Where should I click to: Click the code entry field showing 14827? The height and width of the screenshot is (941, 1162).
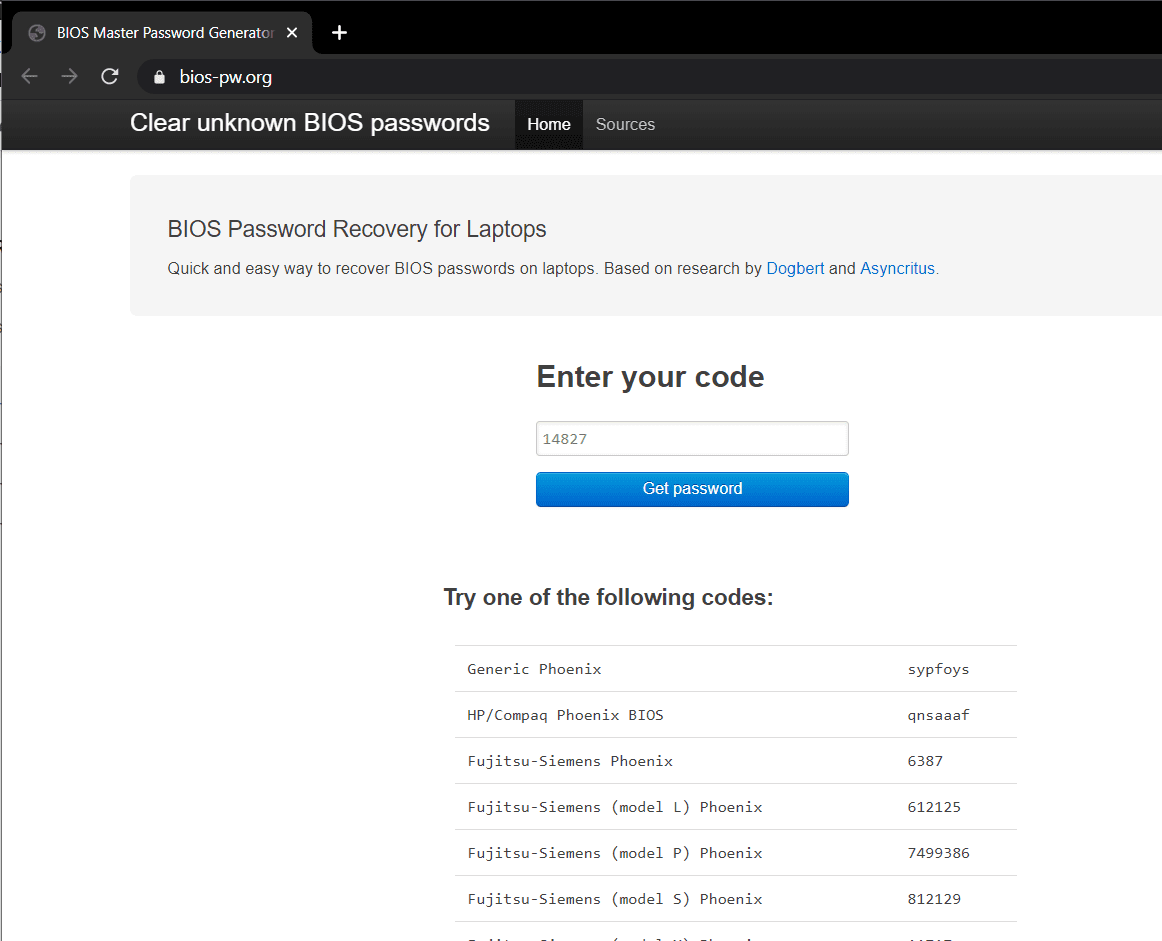tap(692, 439)
